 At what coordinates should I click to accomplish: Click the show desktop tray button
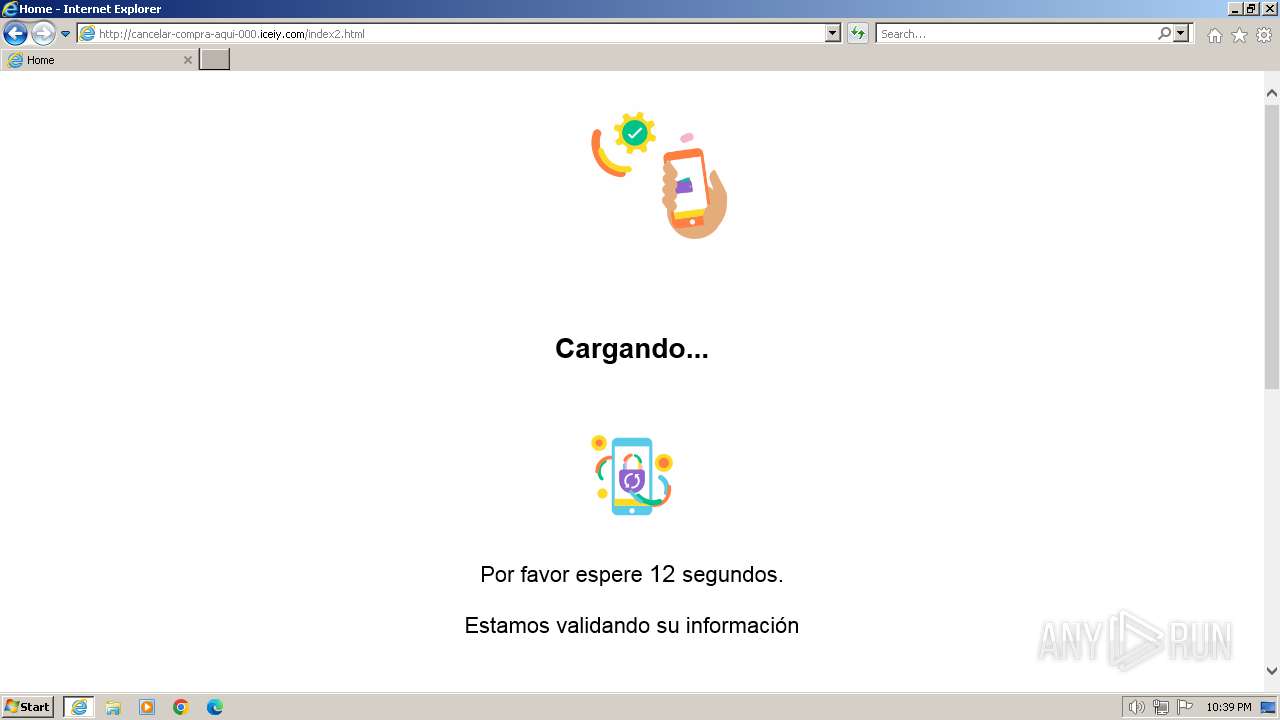(x=1269, y=707)
